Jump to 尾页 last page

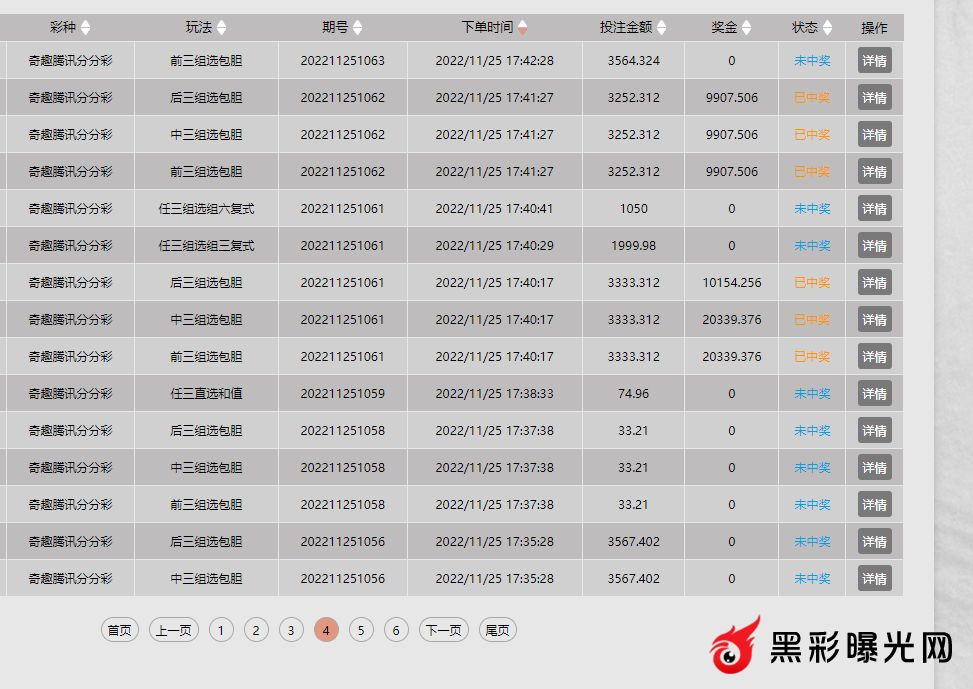tap(497, 630)
